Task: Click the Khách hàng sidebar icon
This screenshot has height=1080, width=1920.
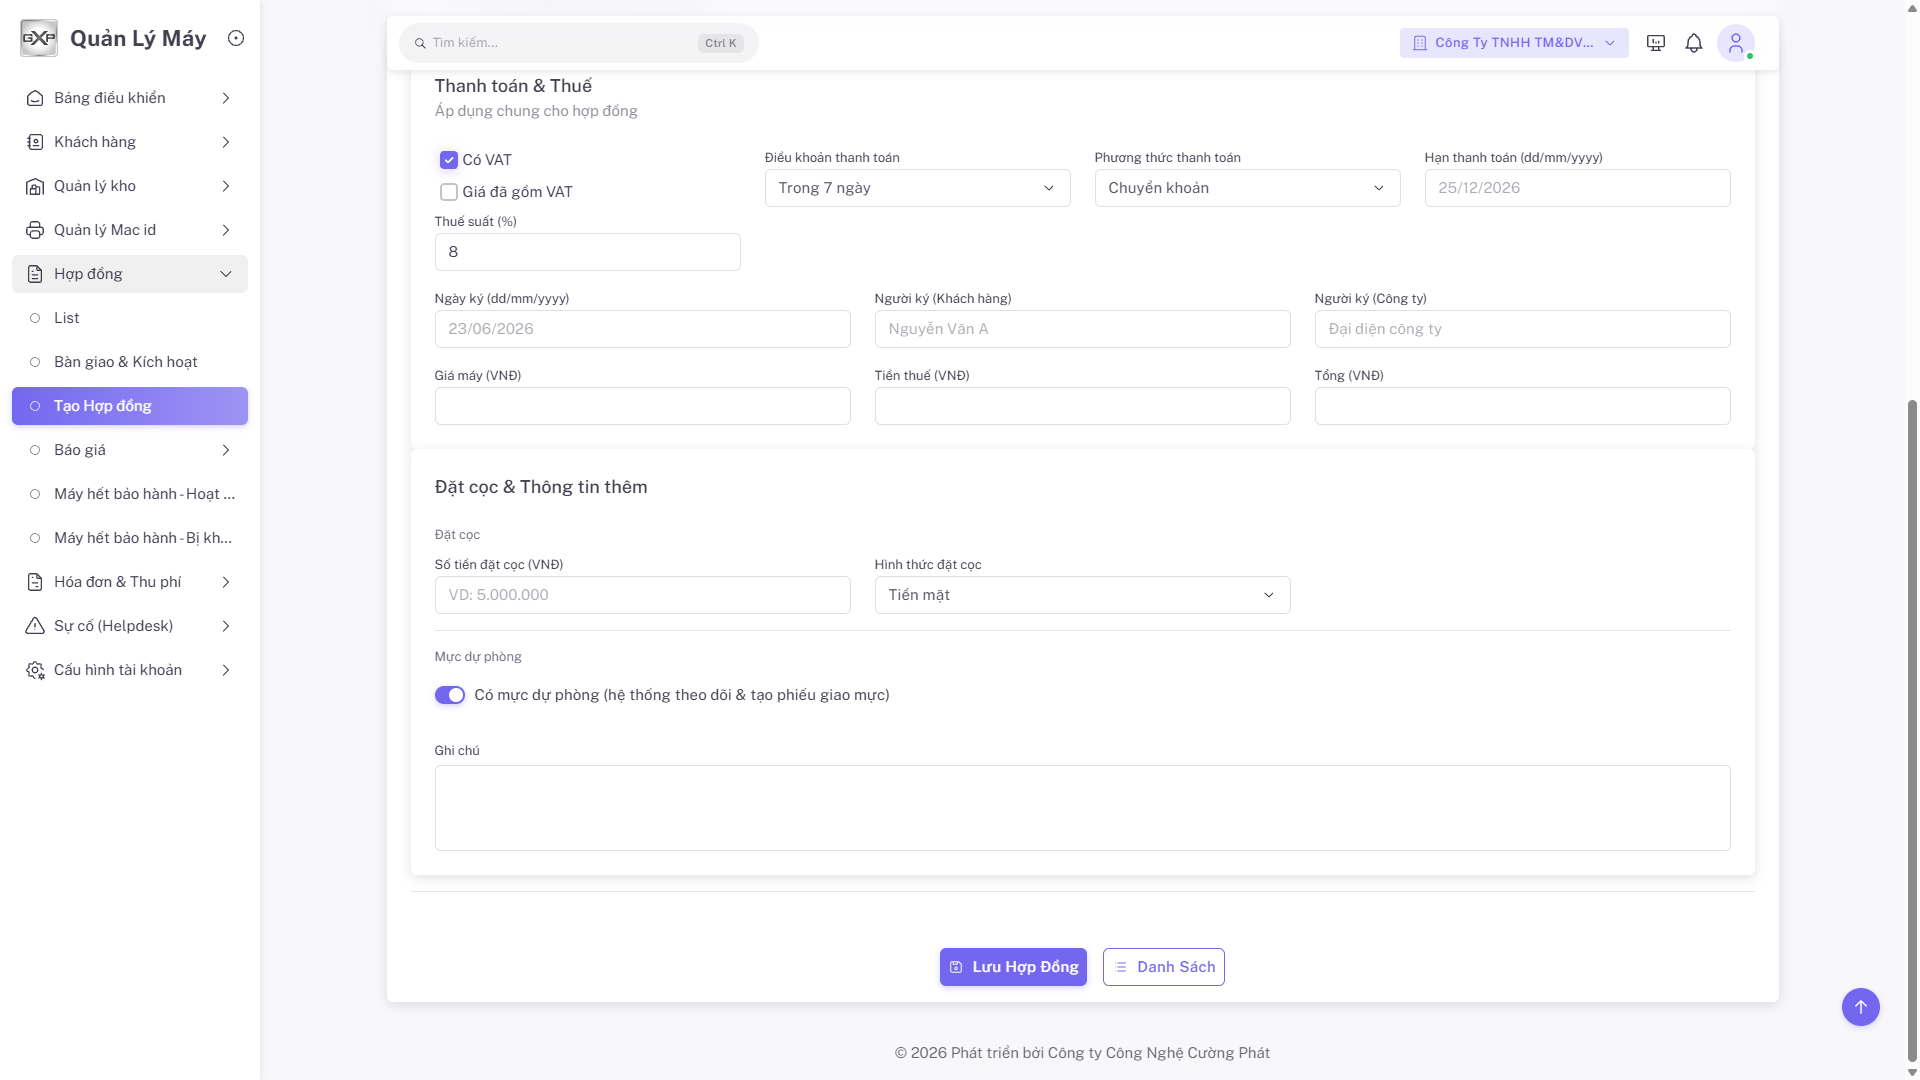Action: 35,142
